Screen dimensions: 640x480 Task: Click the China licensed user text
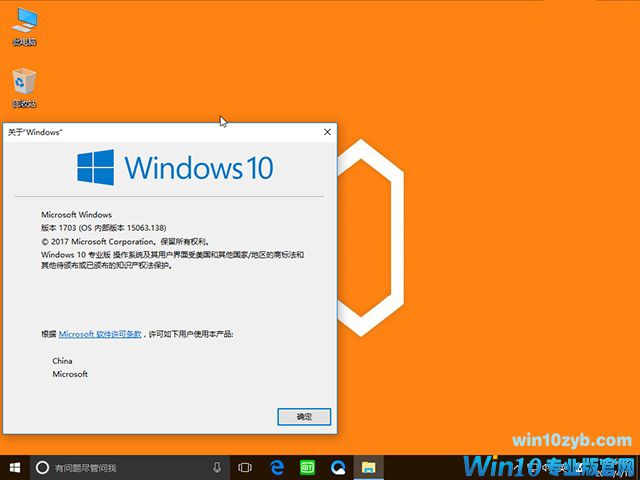click(62, 360)
